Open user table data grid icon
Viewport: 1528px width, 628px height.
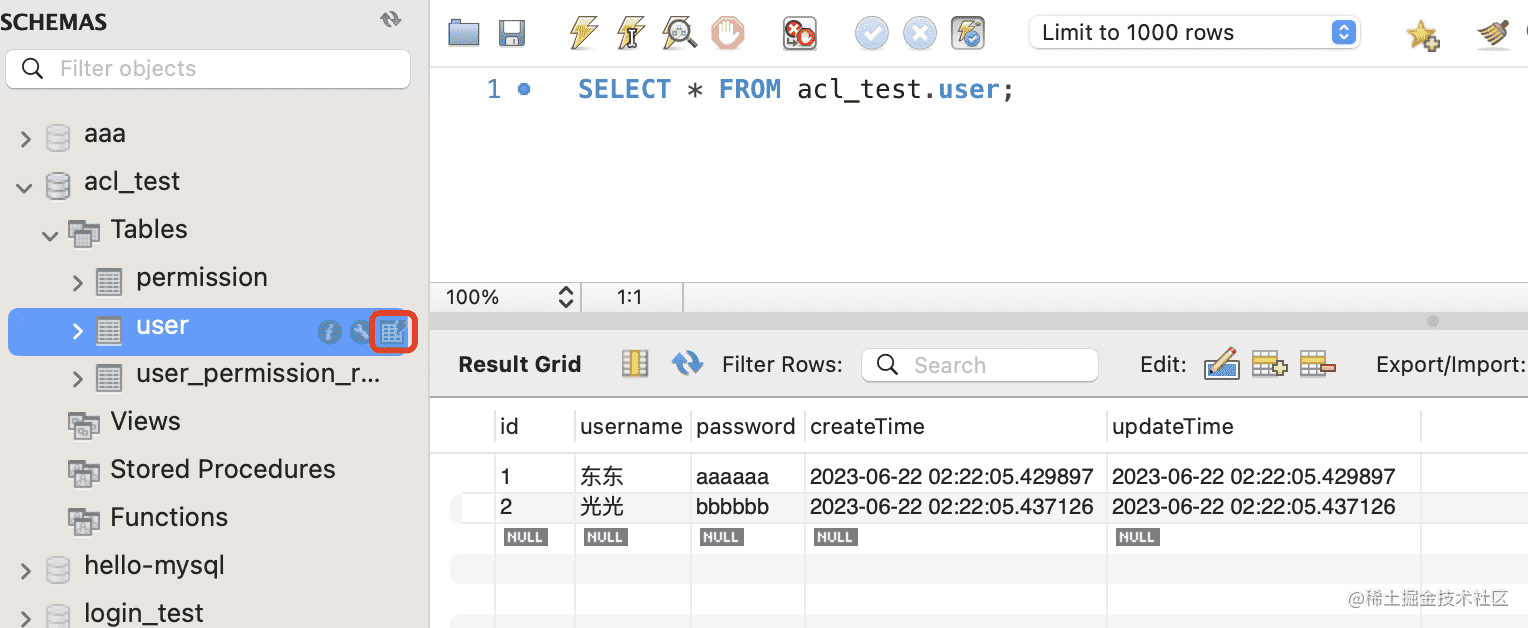pyautogui.click(x=393, y=332)
